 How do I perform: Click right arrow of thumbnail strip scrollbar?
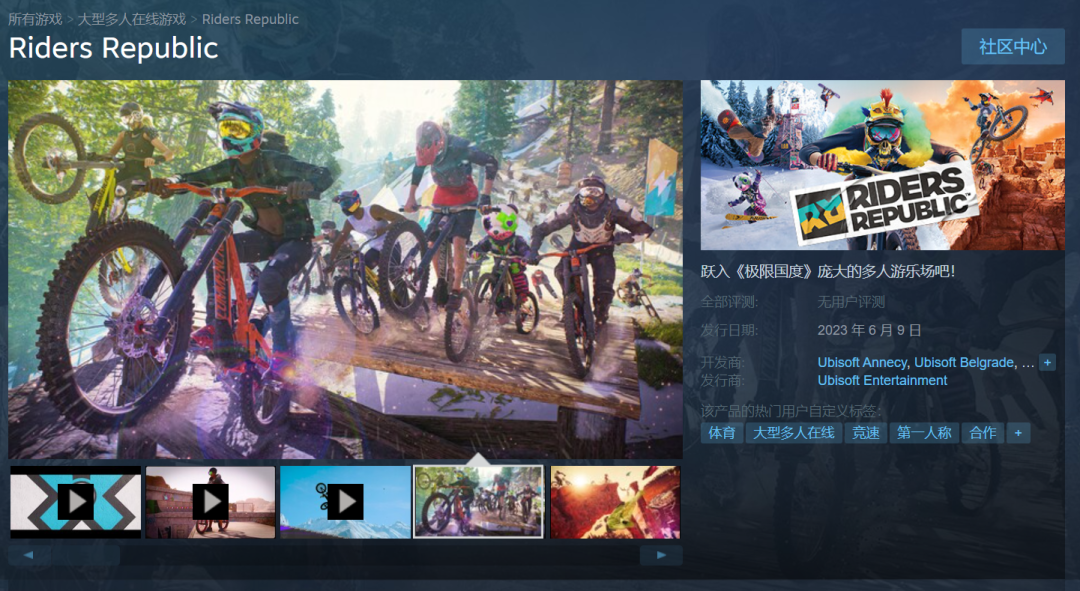tap(661, 555)
